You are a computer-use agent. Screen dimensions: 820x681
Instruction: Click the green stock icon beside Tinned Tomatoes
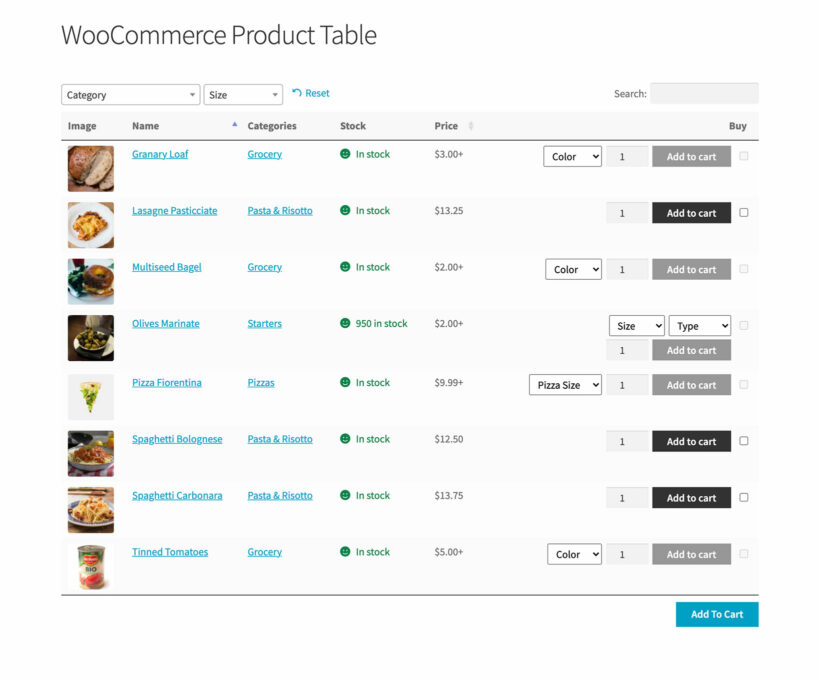point(345,552)
